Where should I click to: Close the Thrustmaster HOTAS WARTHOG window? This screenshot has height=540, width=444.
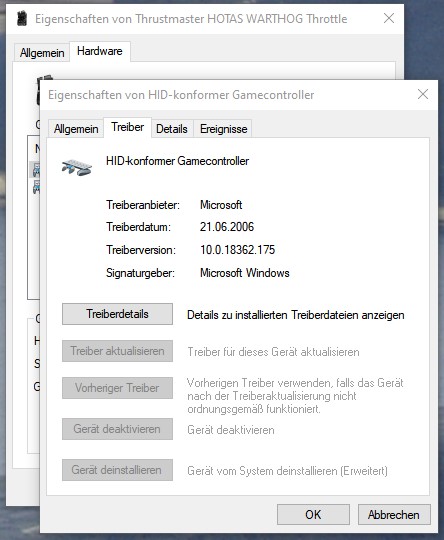click(x=389, y=18)
